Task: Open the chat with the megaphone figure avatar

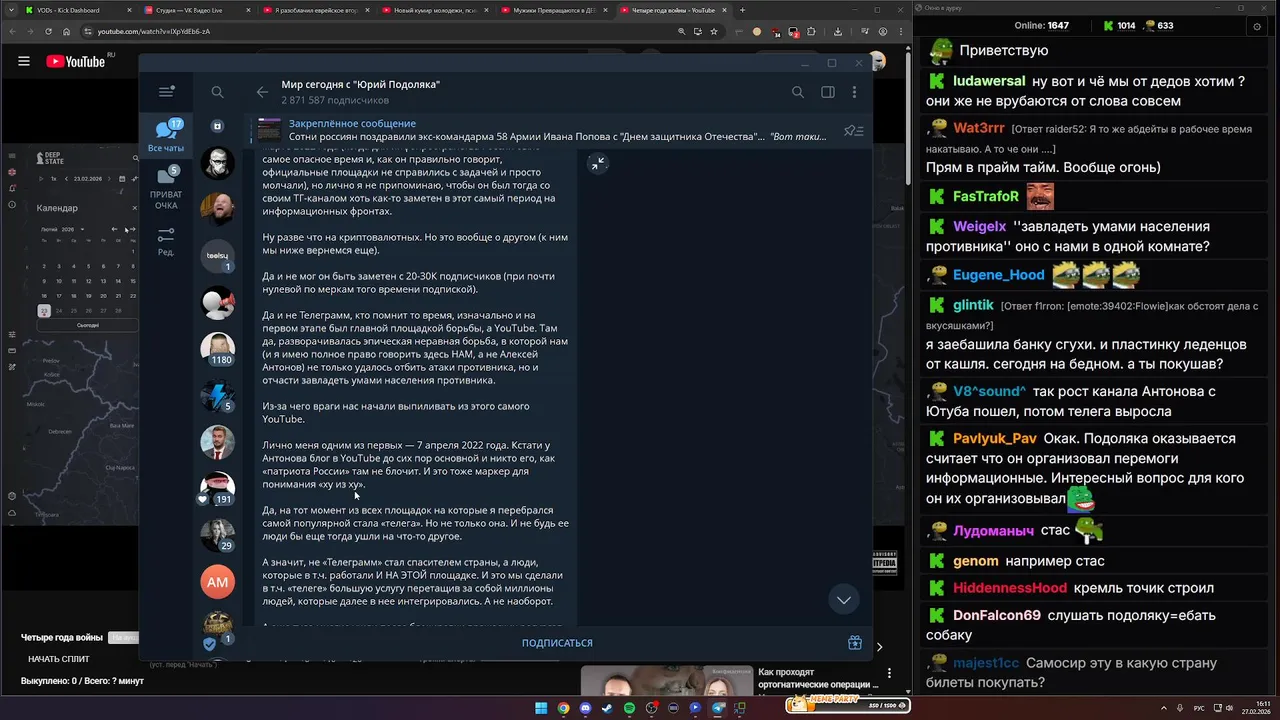Action: [218, 303]
